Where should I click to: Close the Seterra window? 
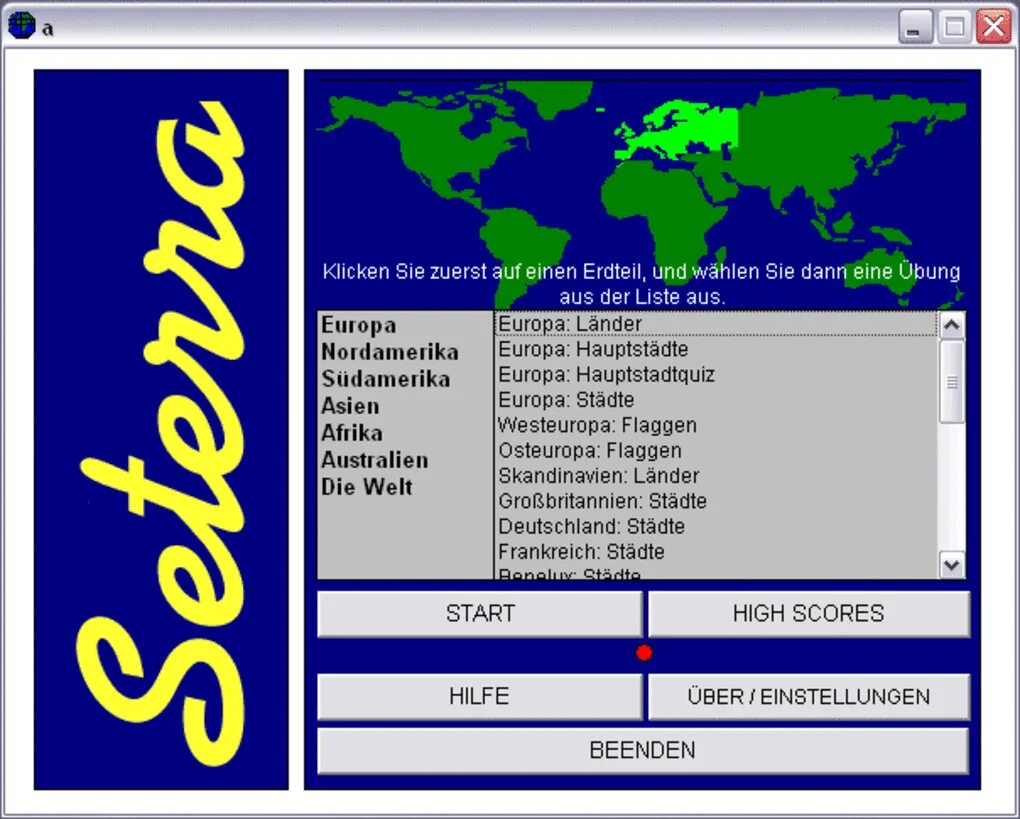tap(993, 27)
